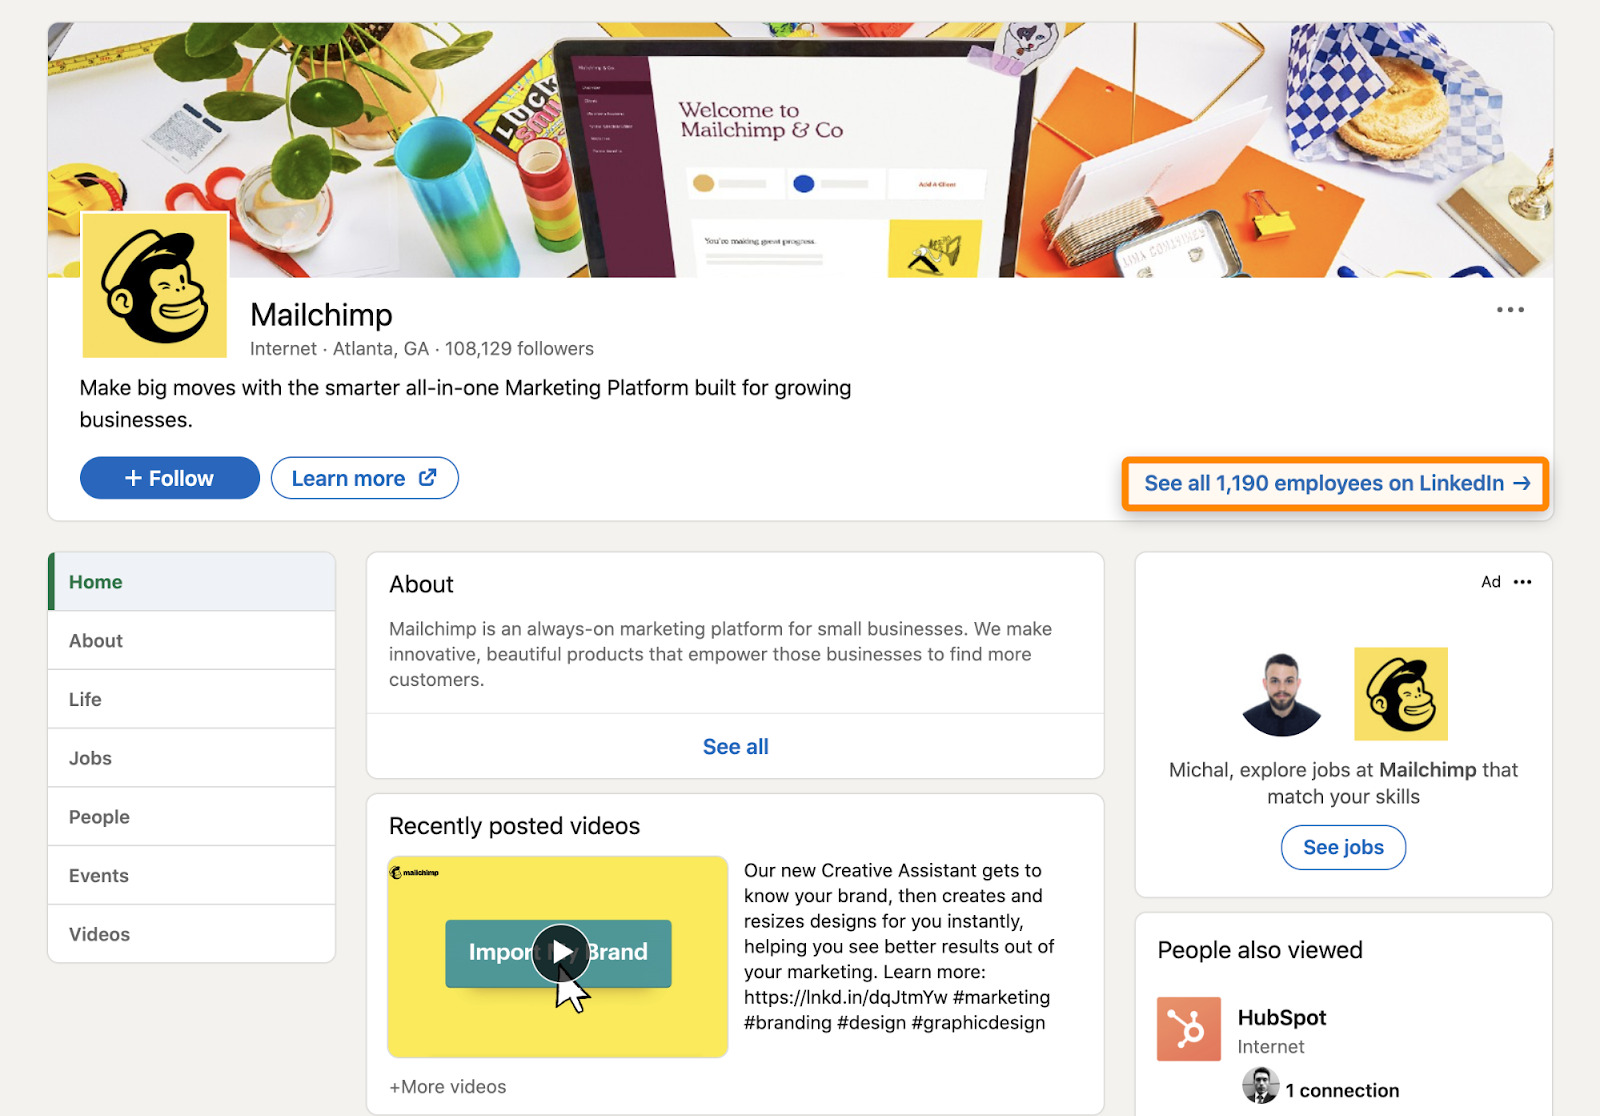
Task: Click the Mailchimp logo in the job ad
Action: pos(1400,694)
